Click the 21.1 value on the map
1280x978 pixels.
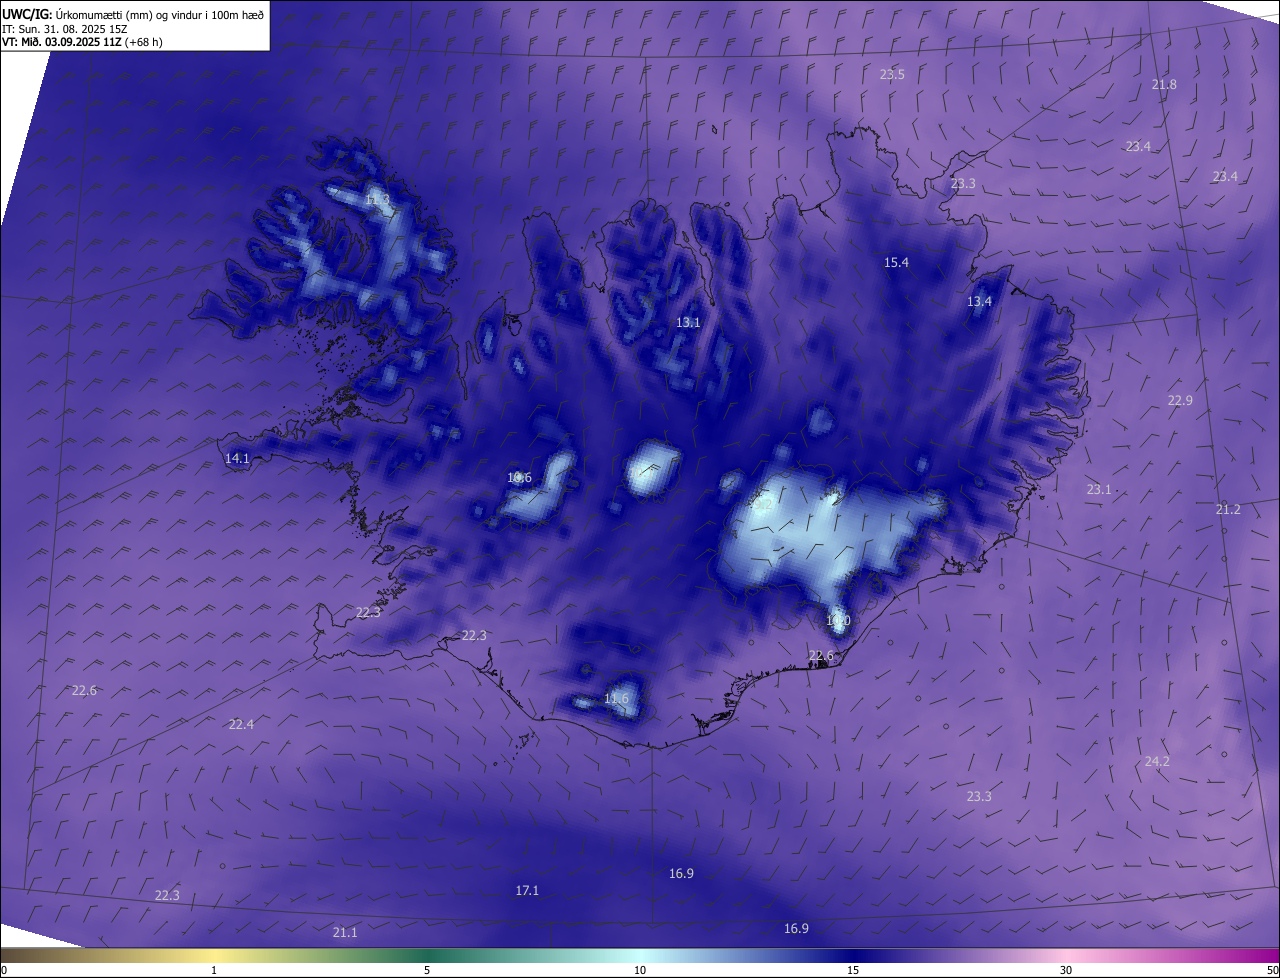click(344, 933)
